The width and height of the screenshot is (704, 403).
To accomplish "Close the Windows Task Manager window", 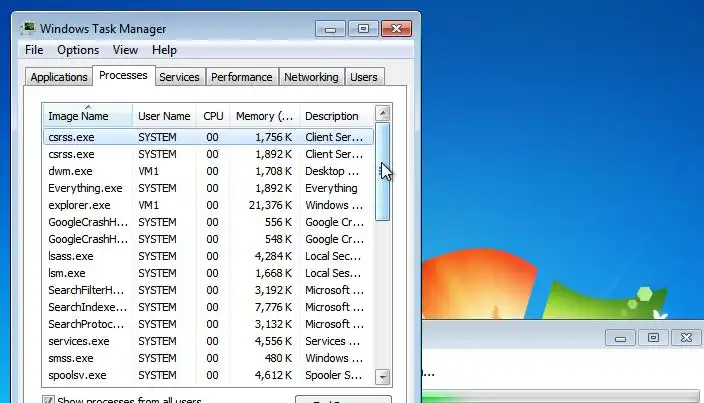I will [396, 29].
